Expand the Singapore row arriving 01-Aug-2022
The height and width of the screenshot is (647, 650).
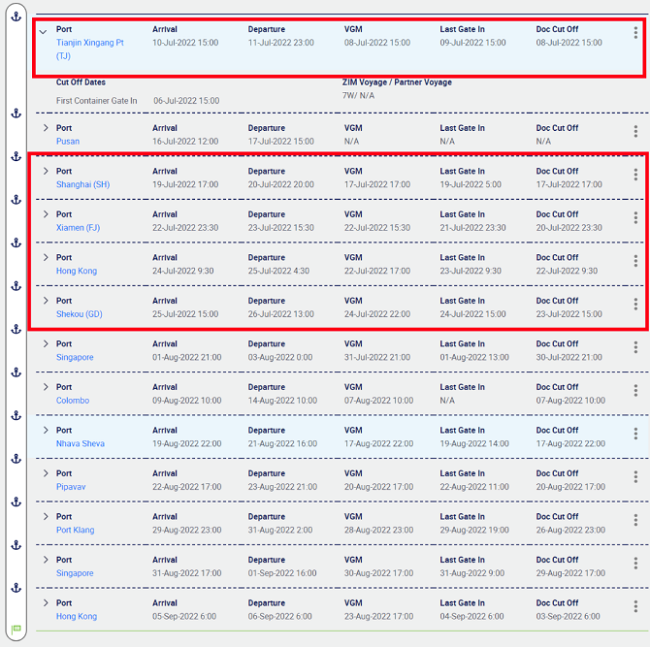[x=46, y=343]
